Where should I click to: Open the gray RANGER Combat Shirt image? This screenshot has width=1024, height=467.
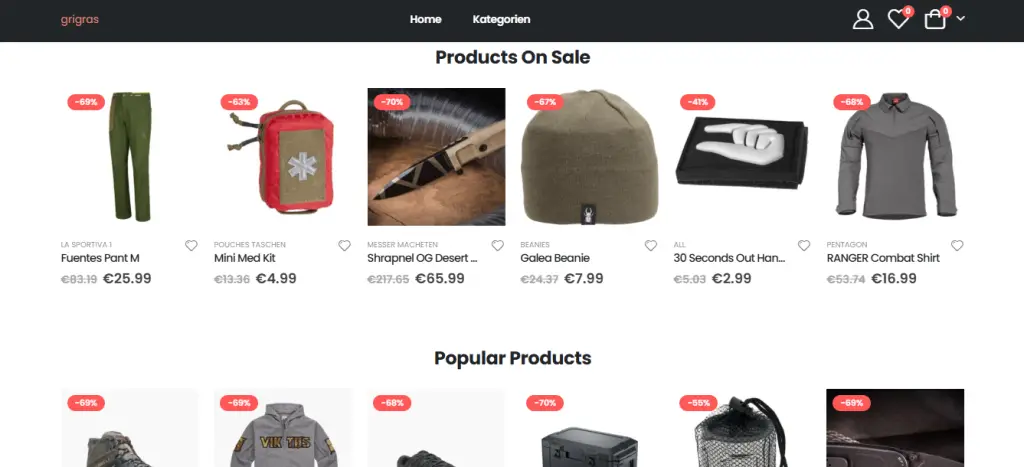point(895,157)
